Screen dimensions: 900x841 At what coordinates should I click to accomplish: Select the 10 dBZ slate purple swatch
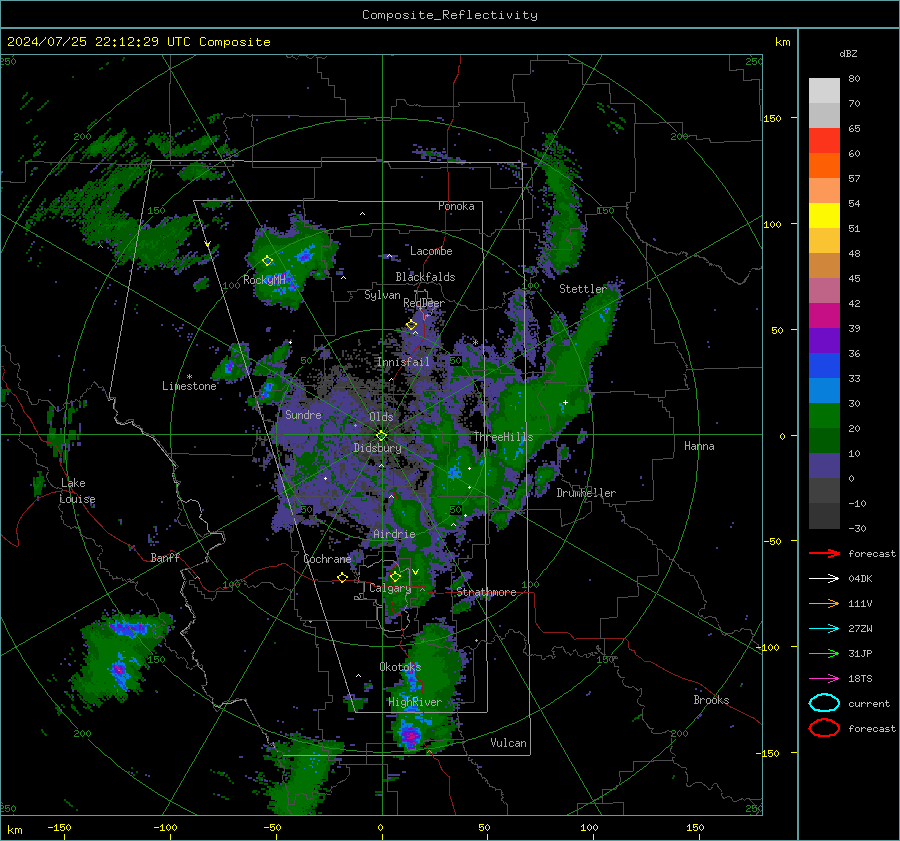click(x=824, y=466)
